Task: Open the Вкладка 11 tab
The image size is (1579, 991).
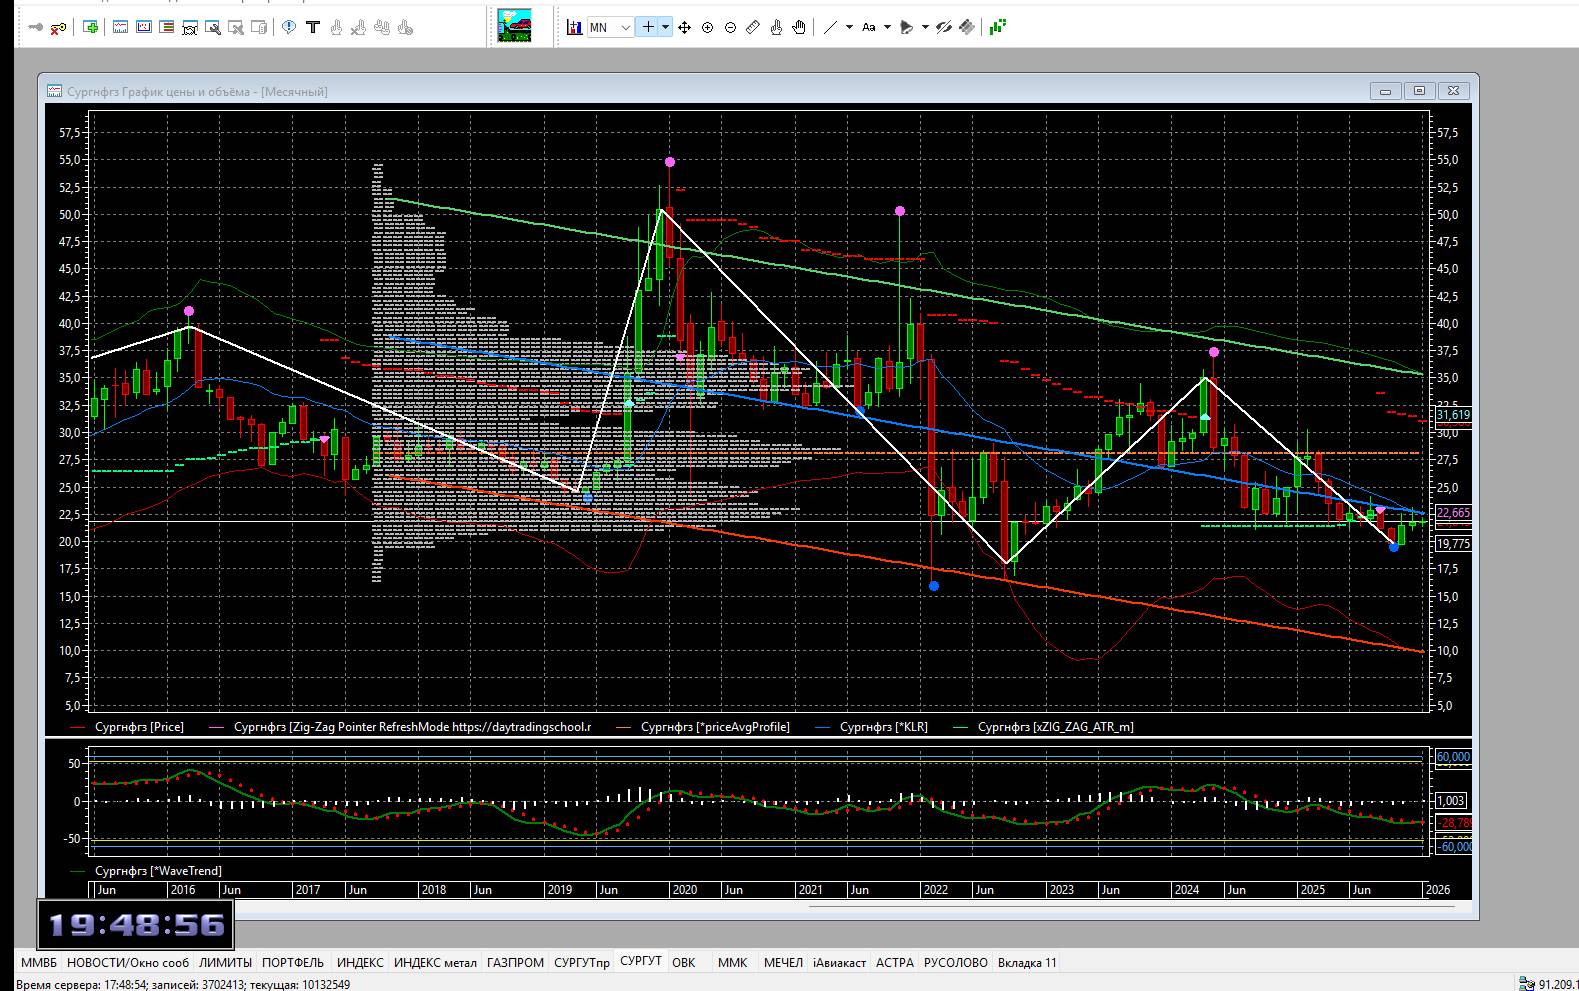Action: pos(1027,963)
